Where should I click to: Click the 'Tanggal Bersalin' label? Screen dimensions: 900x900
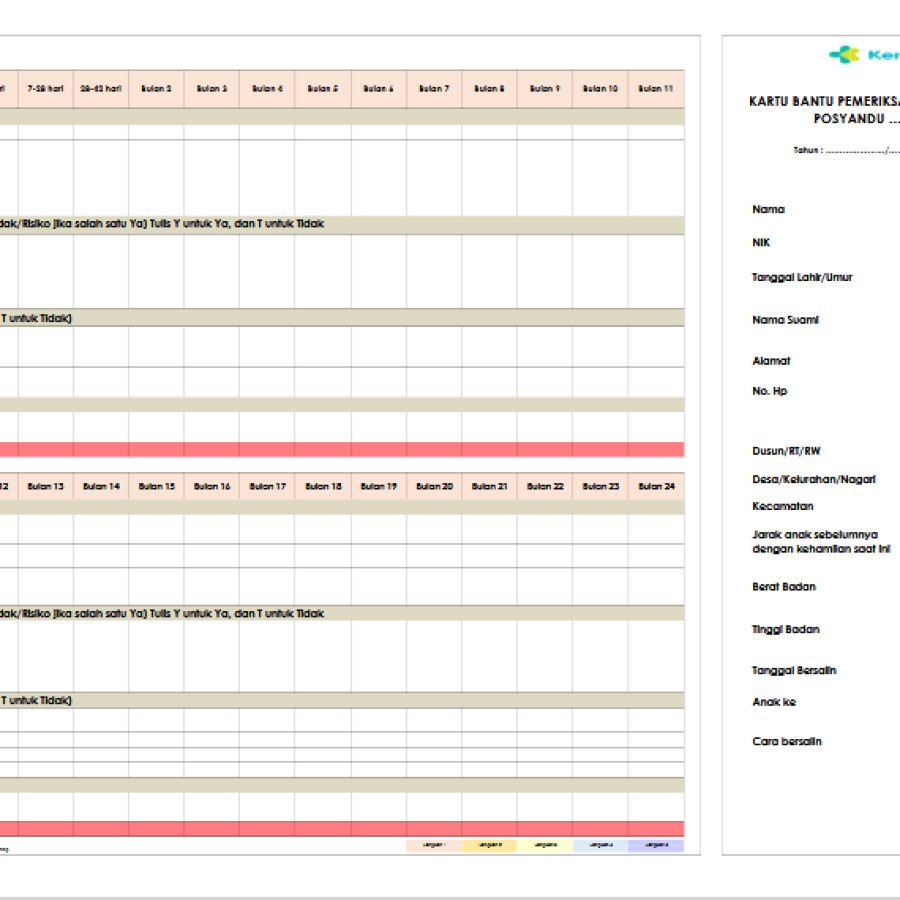click(x=794, y=670)
